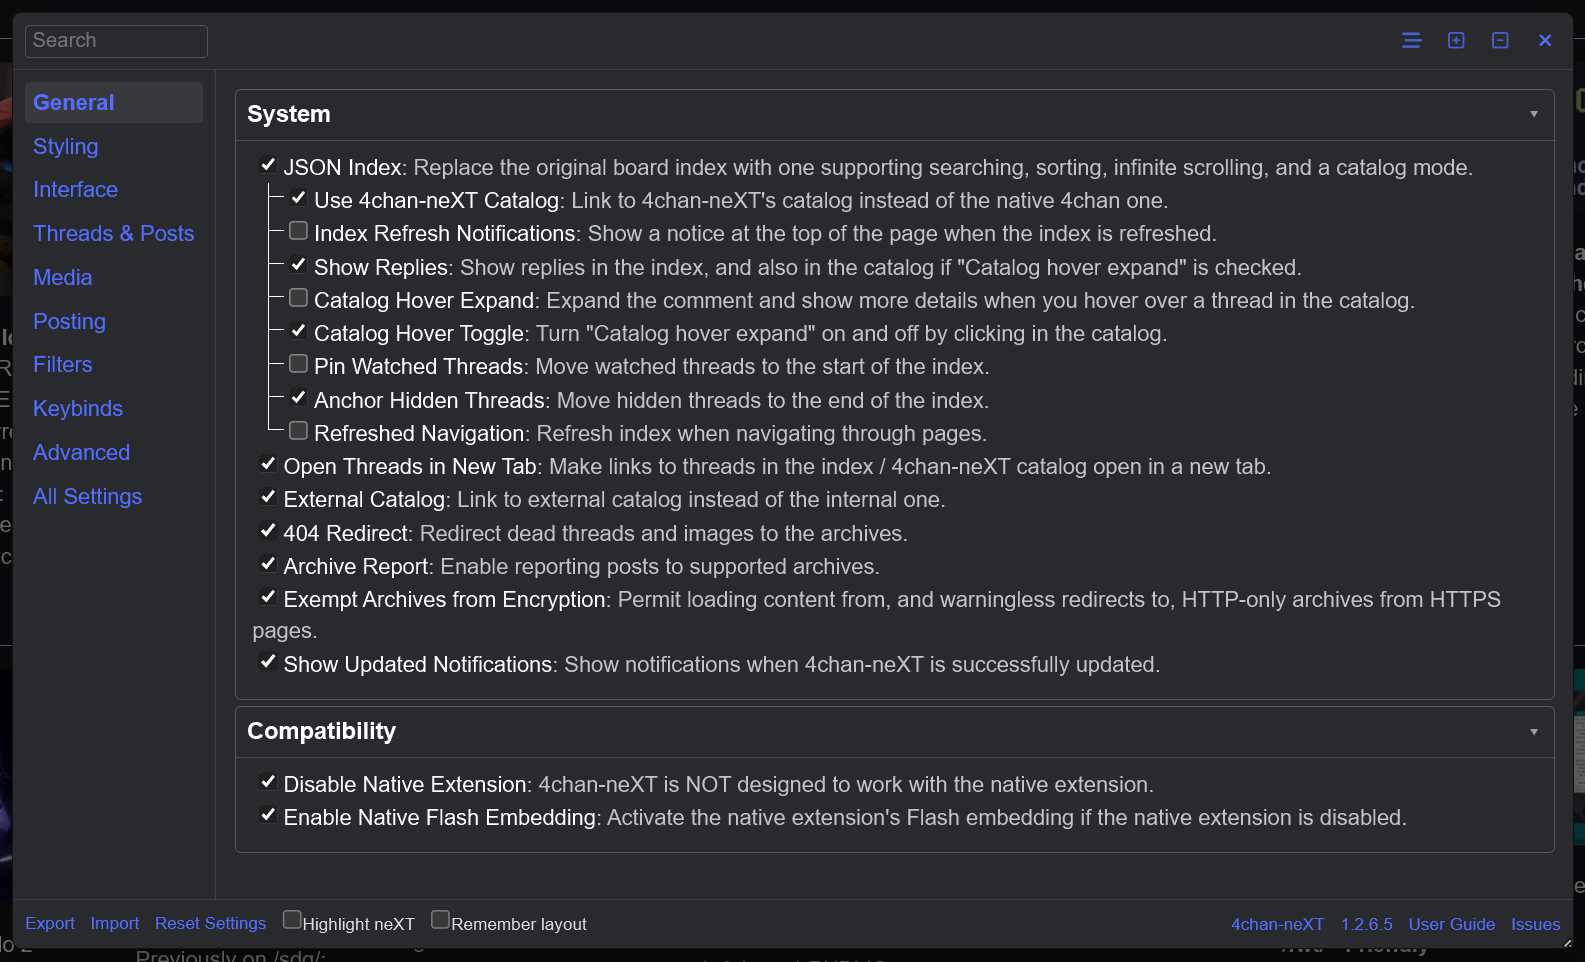
Task: Check the Pin Watched Threads option
Action: point(298,364)
